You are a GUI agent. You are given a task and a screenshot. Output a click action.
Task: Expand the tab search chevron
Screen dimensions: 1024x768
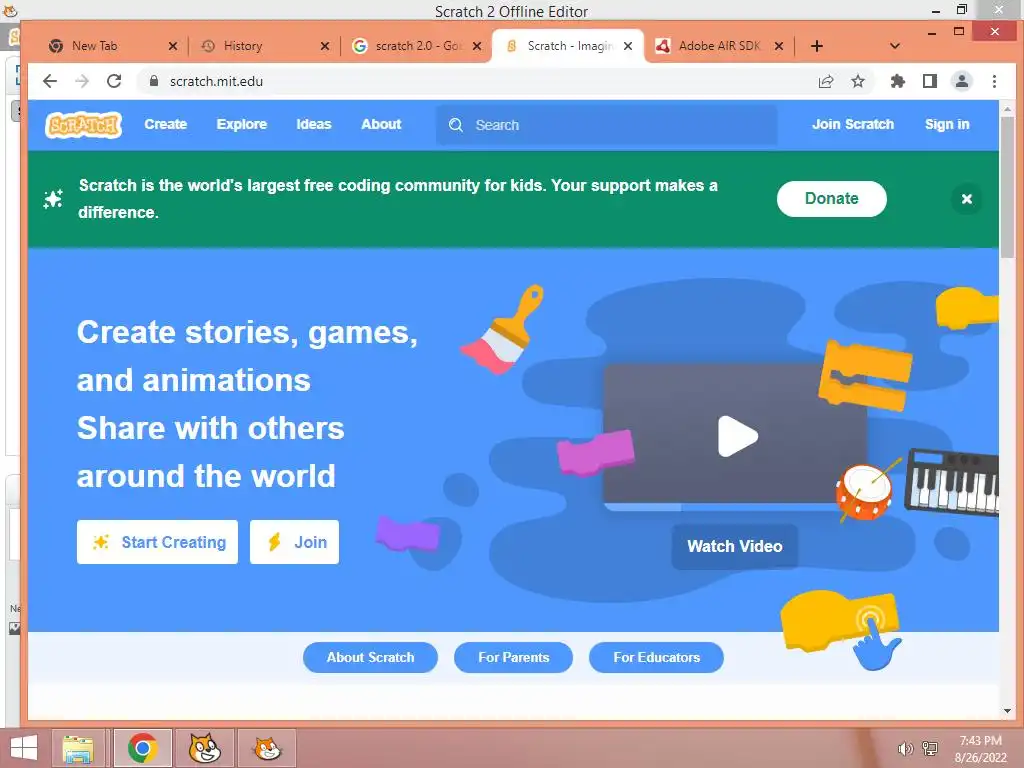(x=895, y=46)
